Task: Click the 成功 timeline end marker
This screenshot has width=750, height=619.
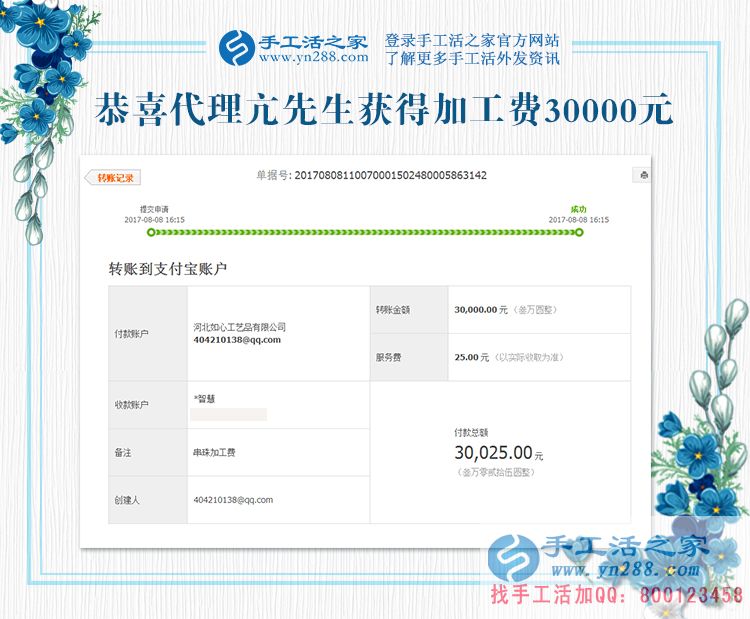Action: pos(579,232)
